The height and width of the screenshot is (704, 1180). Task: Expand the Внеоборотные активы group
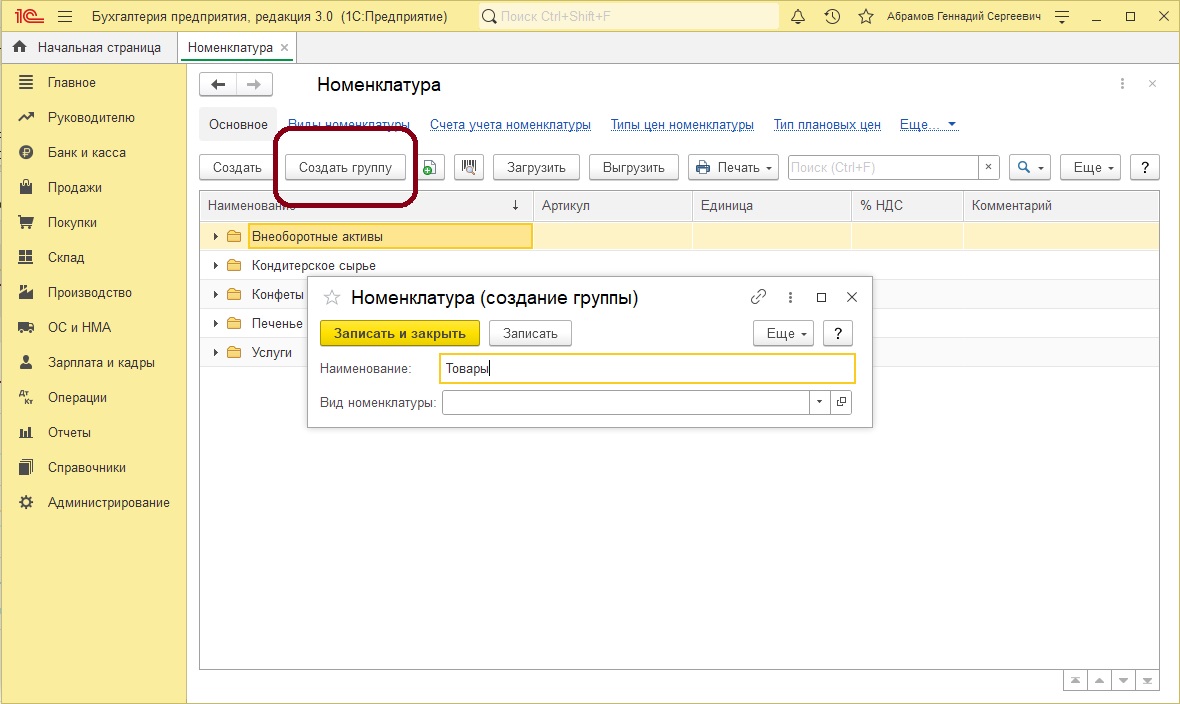tap(215, 237)
